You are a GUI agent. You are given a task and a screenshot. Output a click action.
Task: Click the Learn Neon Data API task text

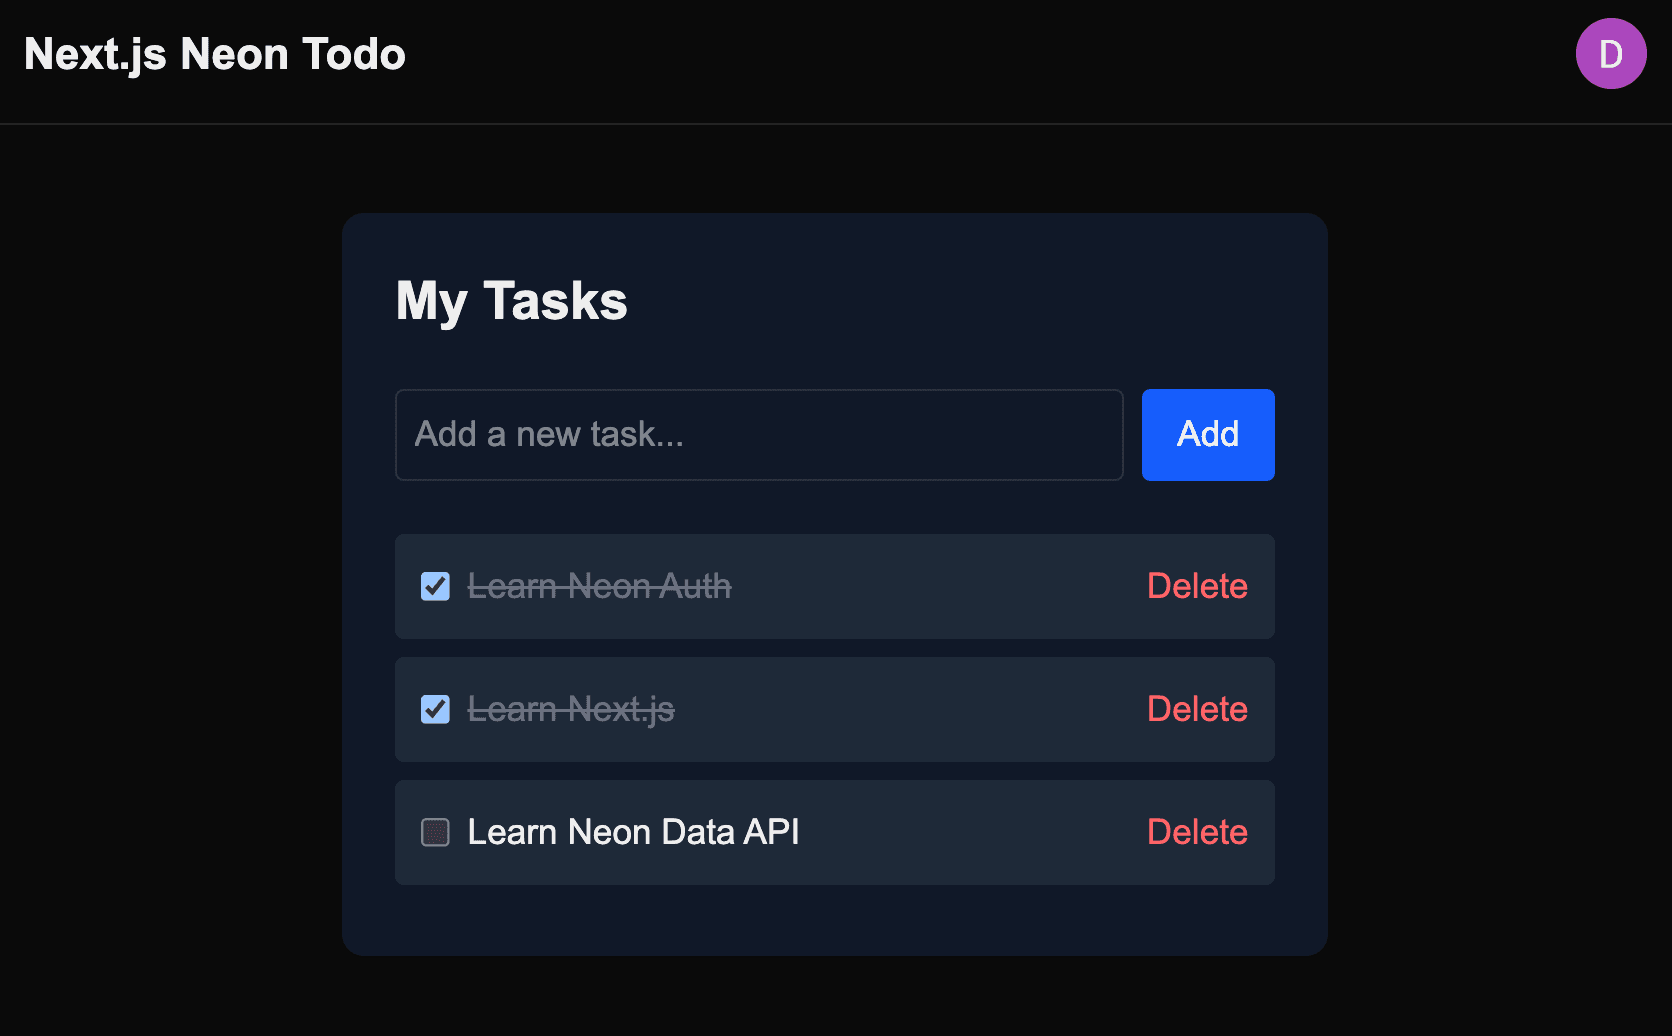[x=633, y=831]
